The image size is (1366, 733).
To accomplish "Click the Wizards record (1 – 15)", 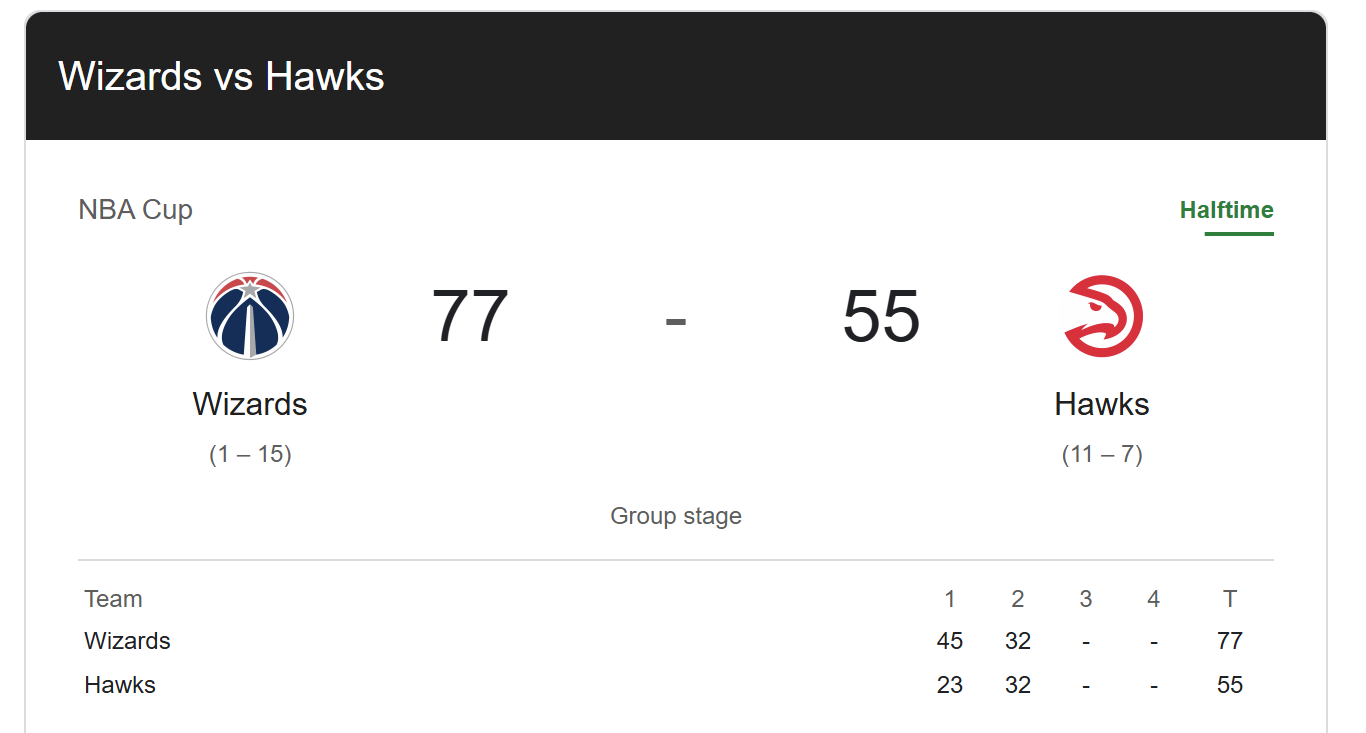I will click(250, 455).
